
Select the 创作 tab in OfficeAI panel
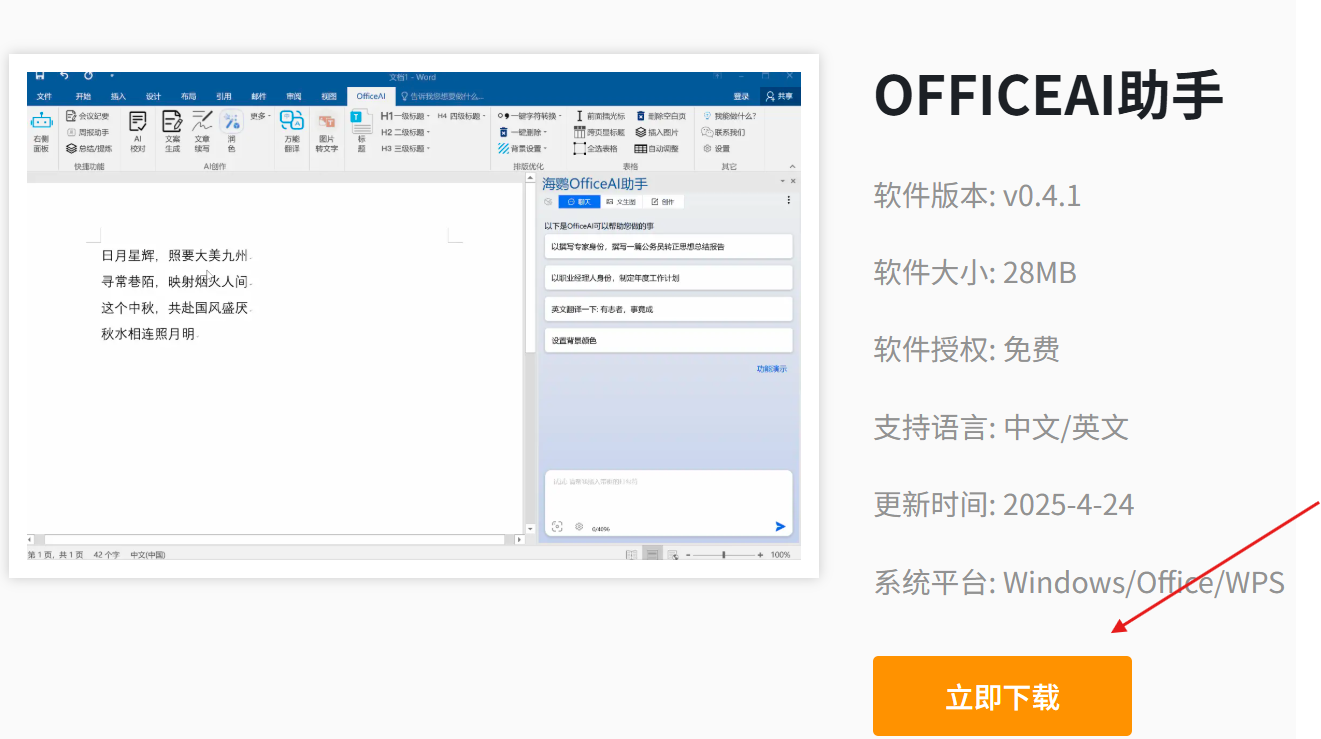(x=663, y=201)
